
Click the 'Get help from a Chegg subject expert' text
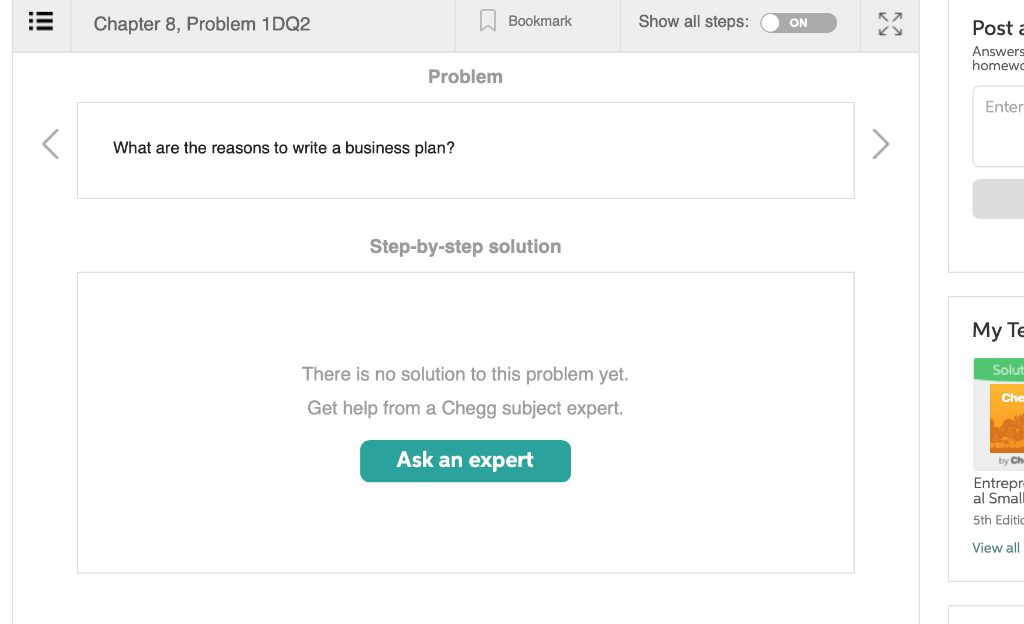click(465, 408)
